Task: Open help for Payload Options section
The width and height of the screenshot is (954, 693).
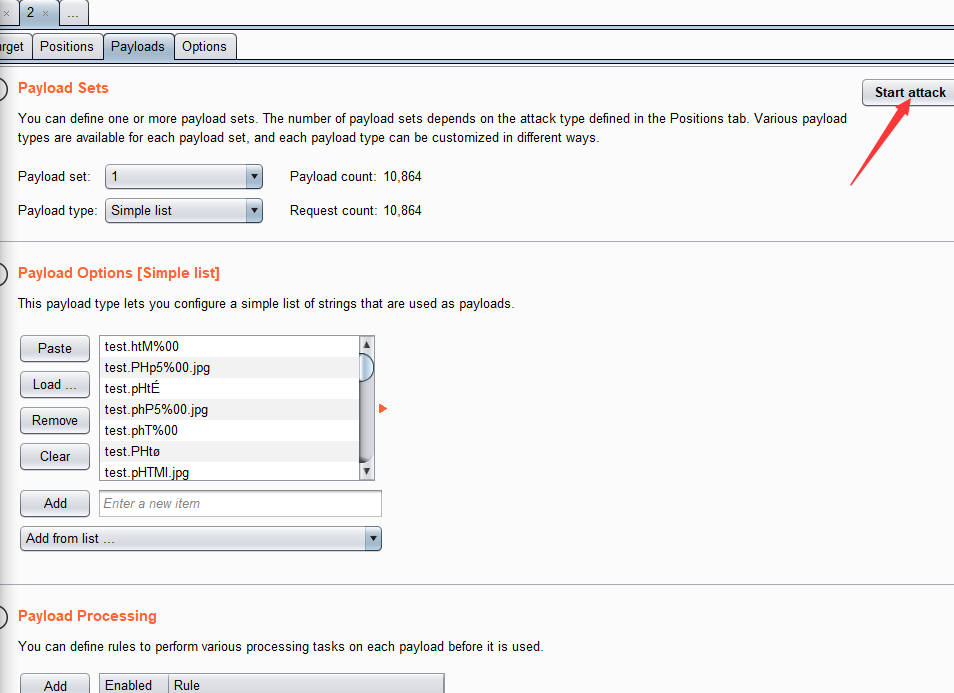Action: (3, 273)
